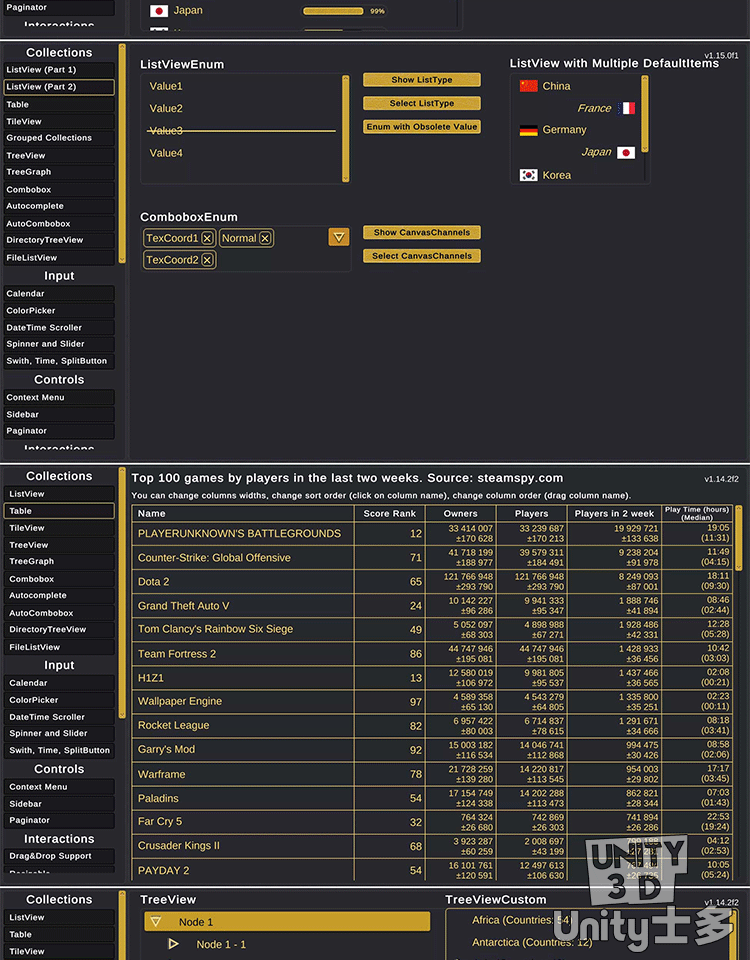The height and width of the screenshot is (960, 750).
Task: Select Grouped Collections in sidebar
Action: [x=58, y=138]
